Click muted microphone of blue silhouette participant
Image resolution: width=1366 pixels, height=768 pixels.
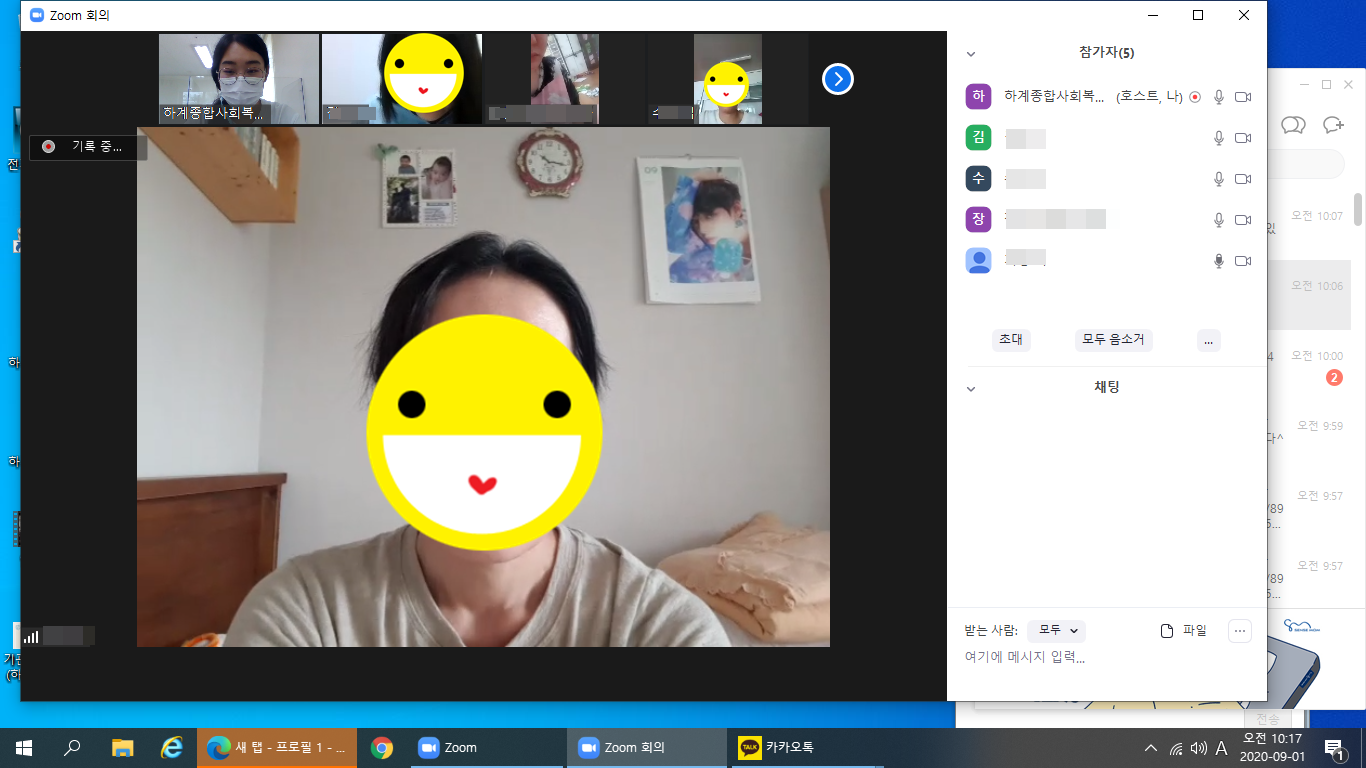coord(1218,261)
